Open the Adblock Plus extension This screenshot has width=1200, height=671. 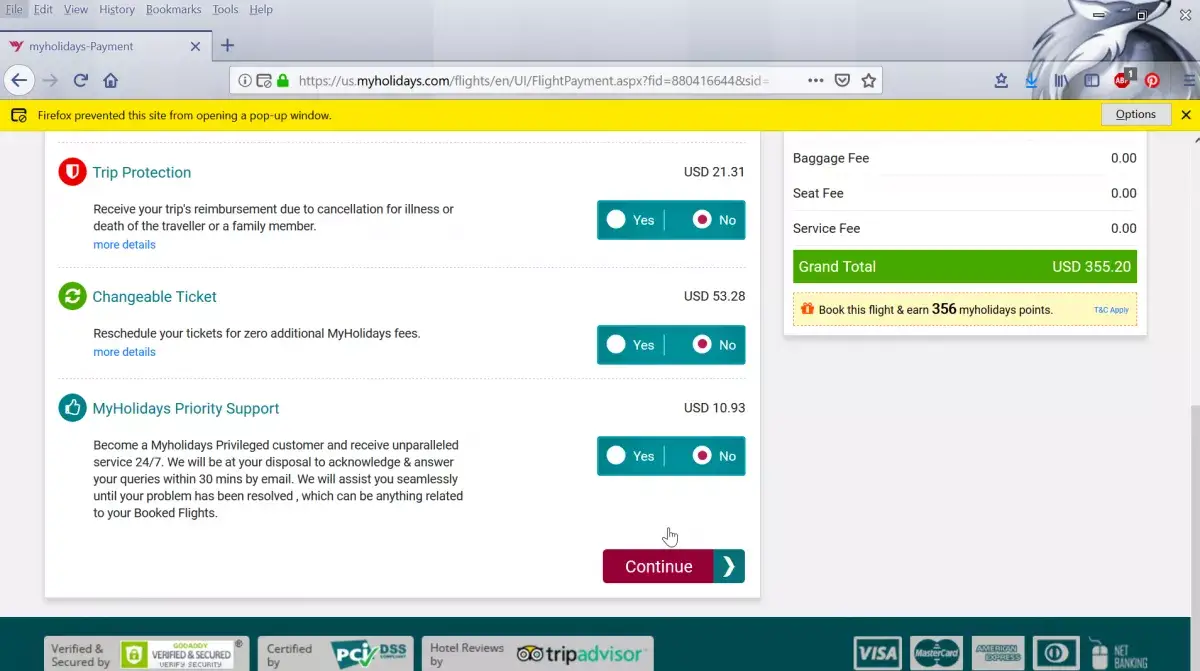coord(1123,80)
